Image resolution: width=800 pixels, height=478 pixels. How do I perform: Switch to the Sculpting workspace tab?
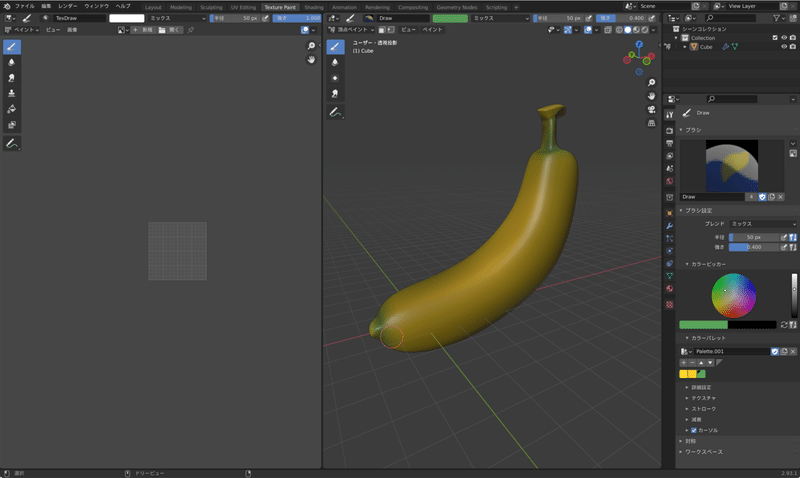[x=211, y=7]
